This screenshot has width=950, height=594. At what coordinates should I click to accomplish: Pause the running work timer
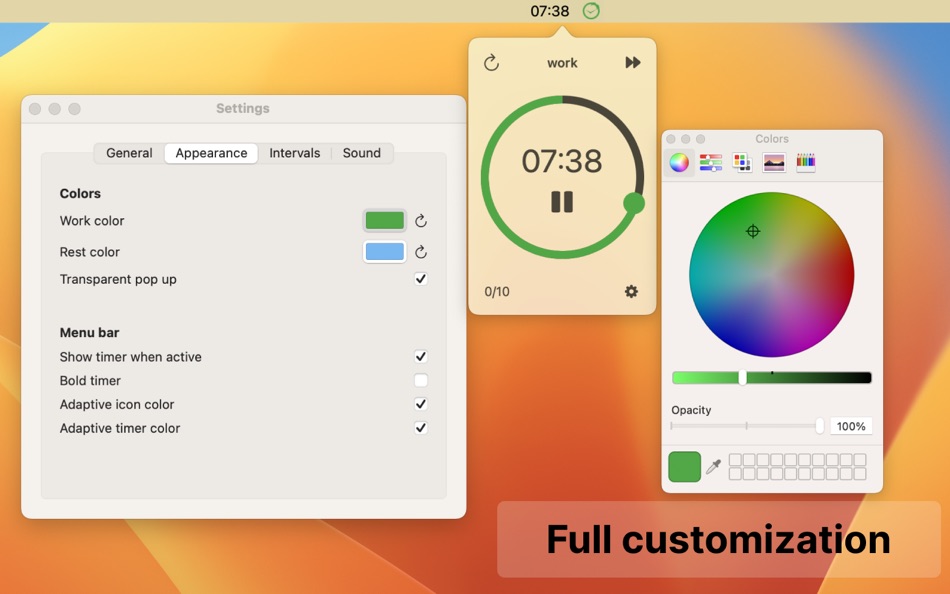(562, 202)
